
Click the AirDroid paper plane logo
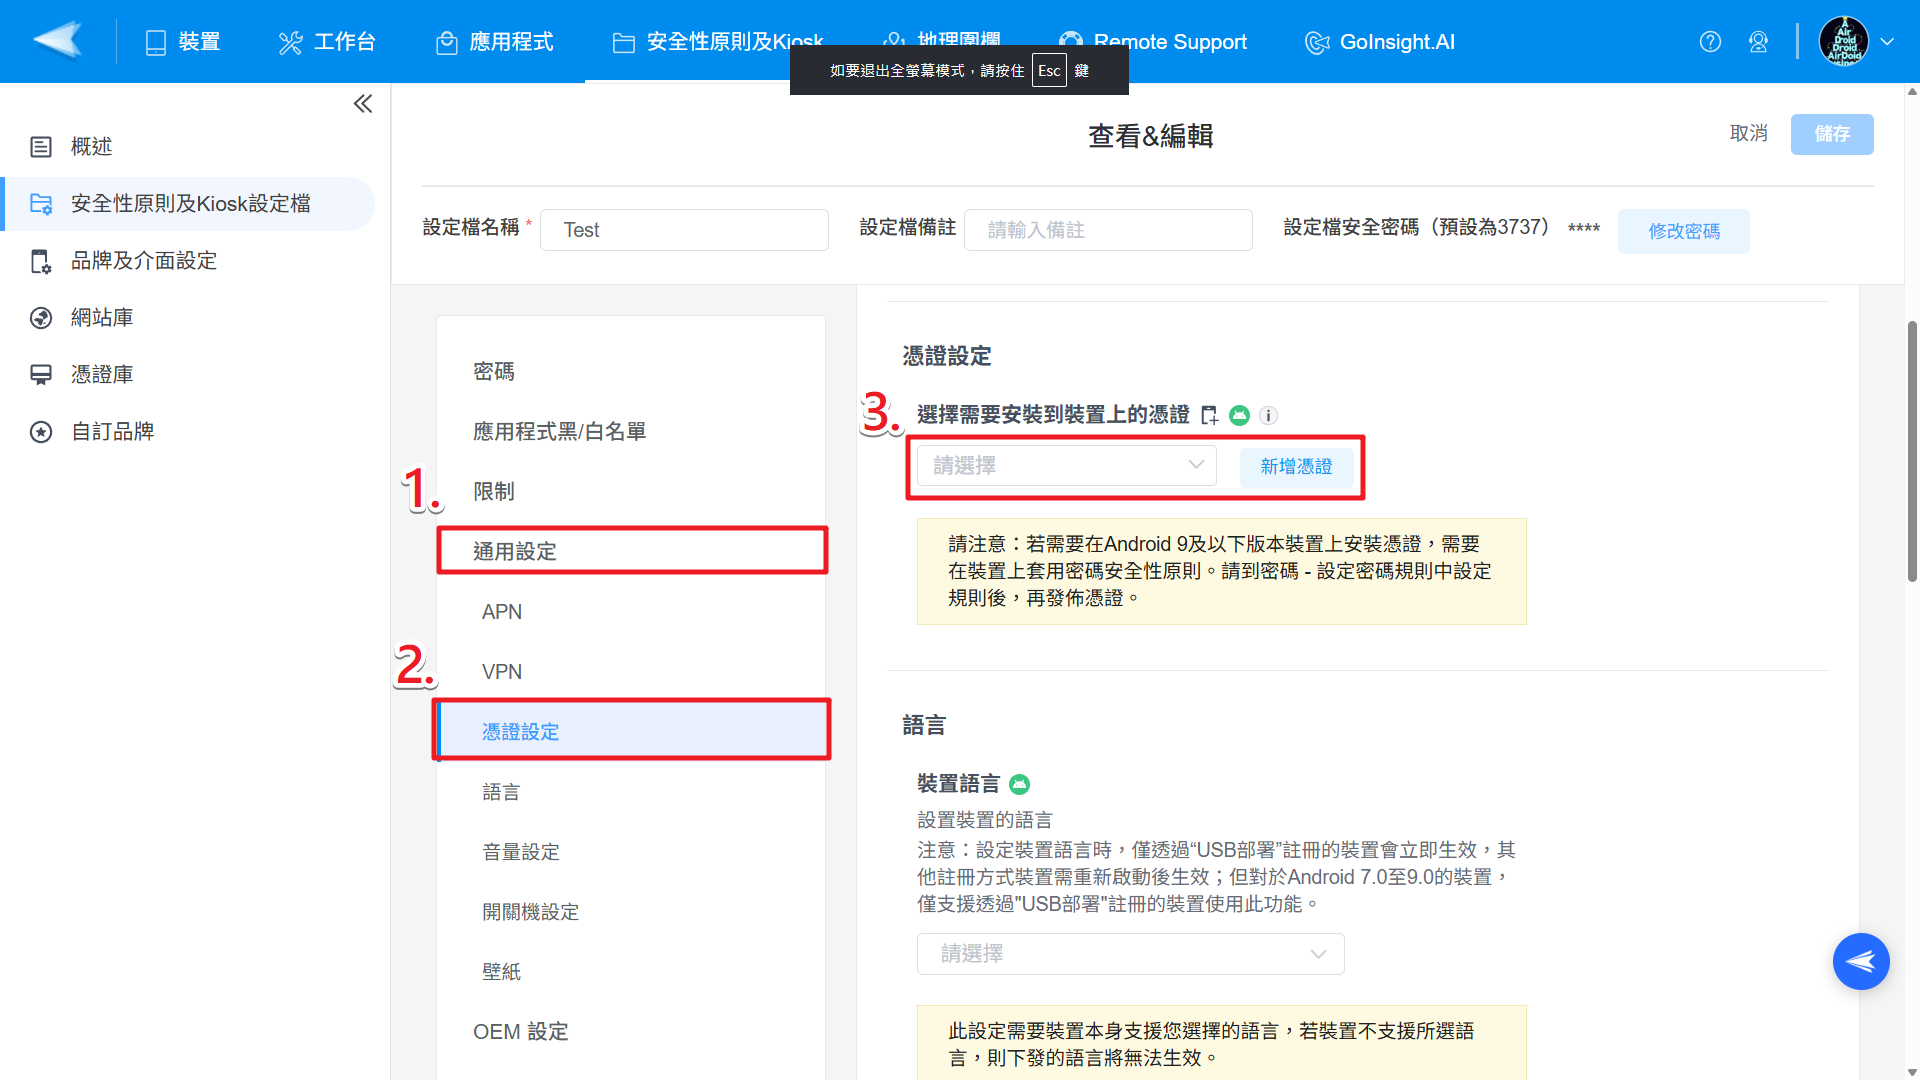(57, 41)
